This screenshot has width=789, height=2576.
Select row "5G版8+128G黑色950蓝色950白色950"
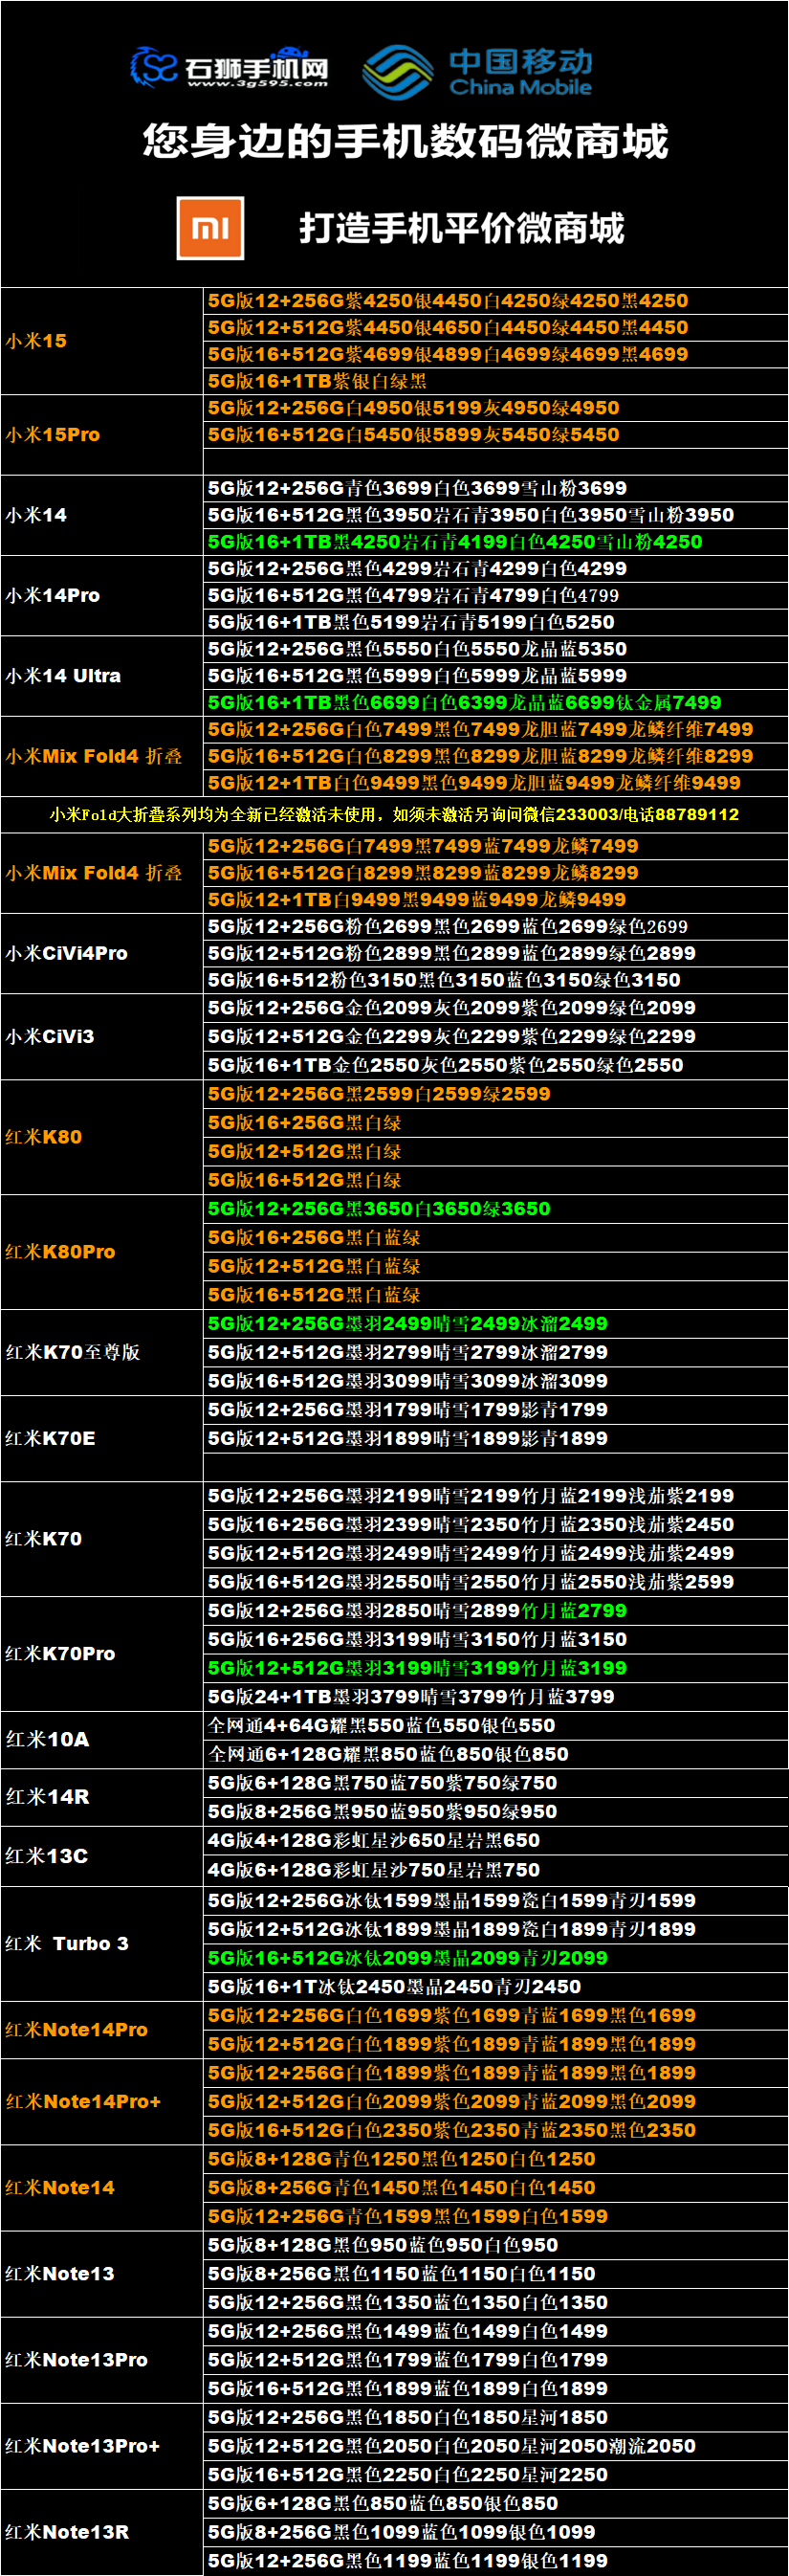coord(496,2245)
